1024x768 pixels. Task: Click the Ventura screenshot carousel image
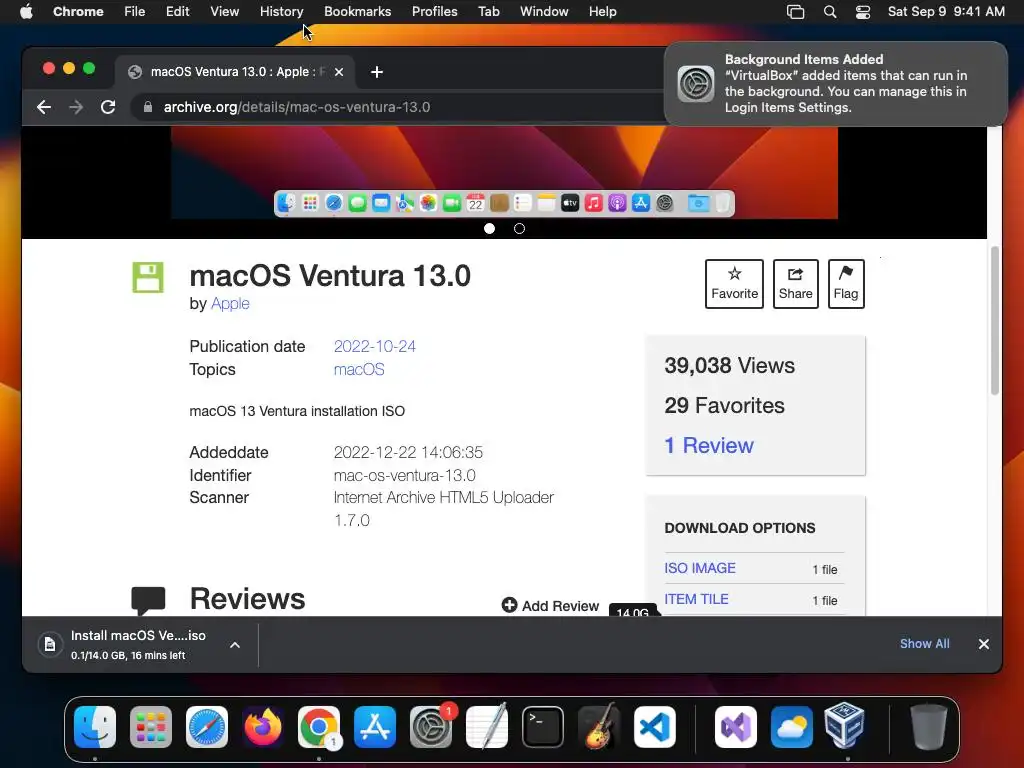pos(504,172)
